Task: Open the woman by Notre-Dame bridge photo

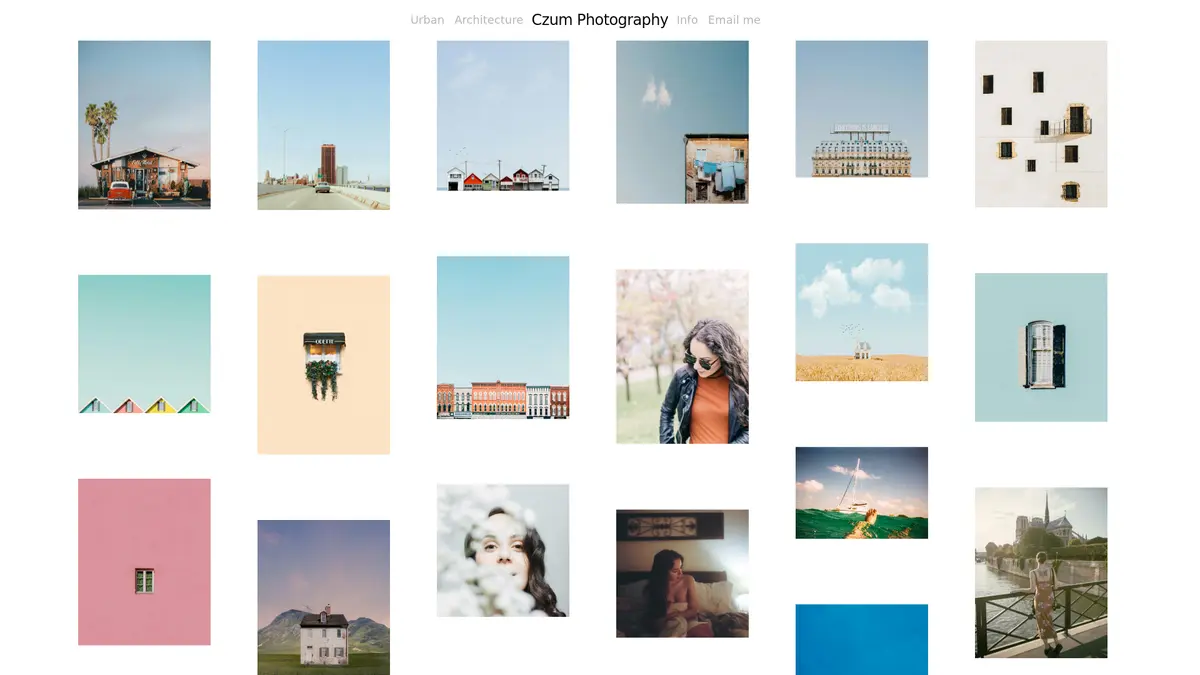Action: pyautogui.click(x=1040, y=573)
